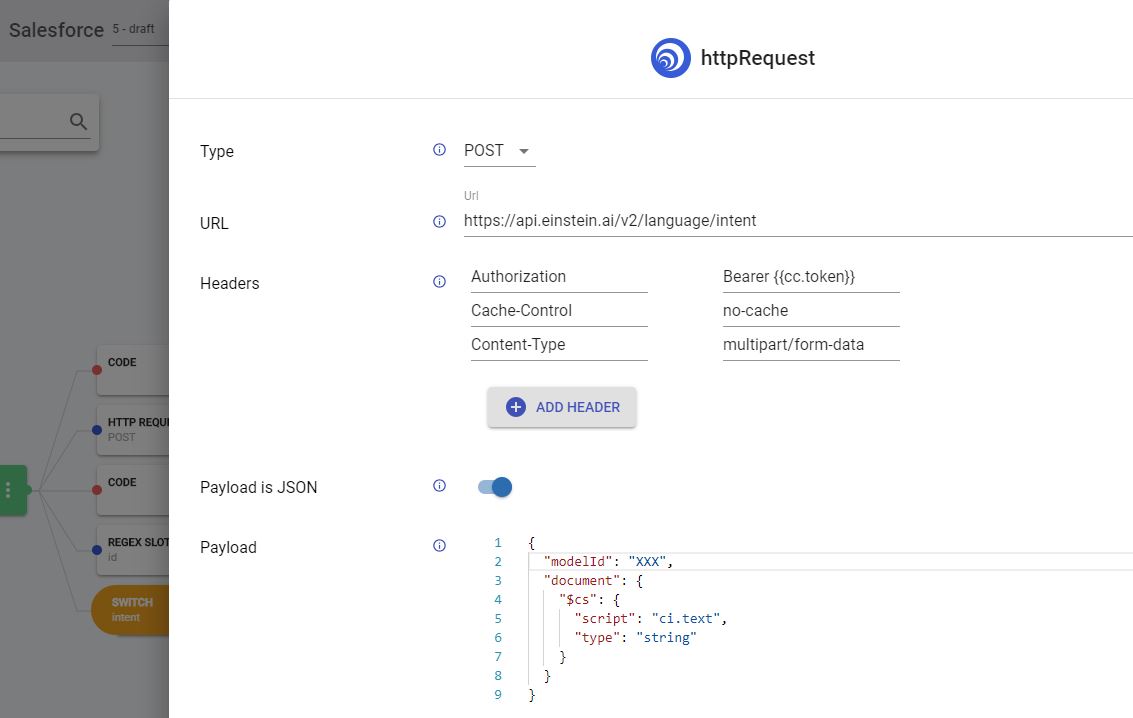Viewport: 1133px width, 718px height.
Task: Click the Bearer {{cc.token}} value field
Action: click(x=811, y=277)
